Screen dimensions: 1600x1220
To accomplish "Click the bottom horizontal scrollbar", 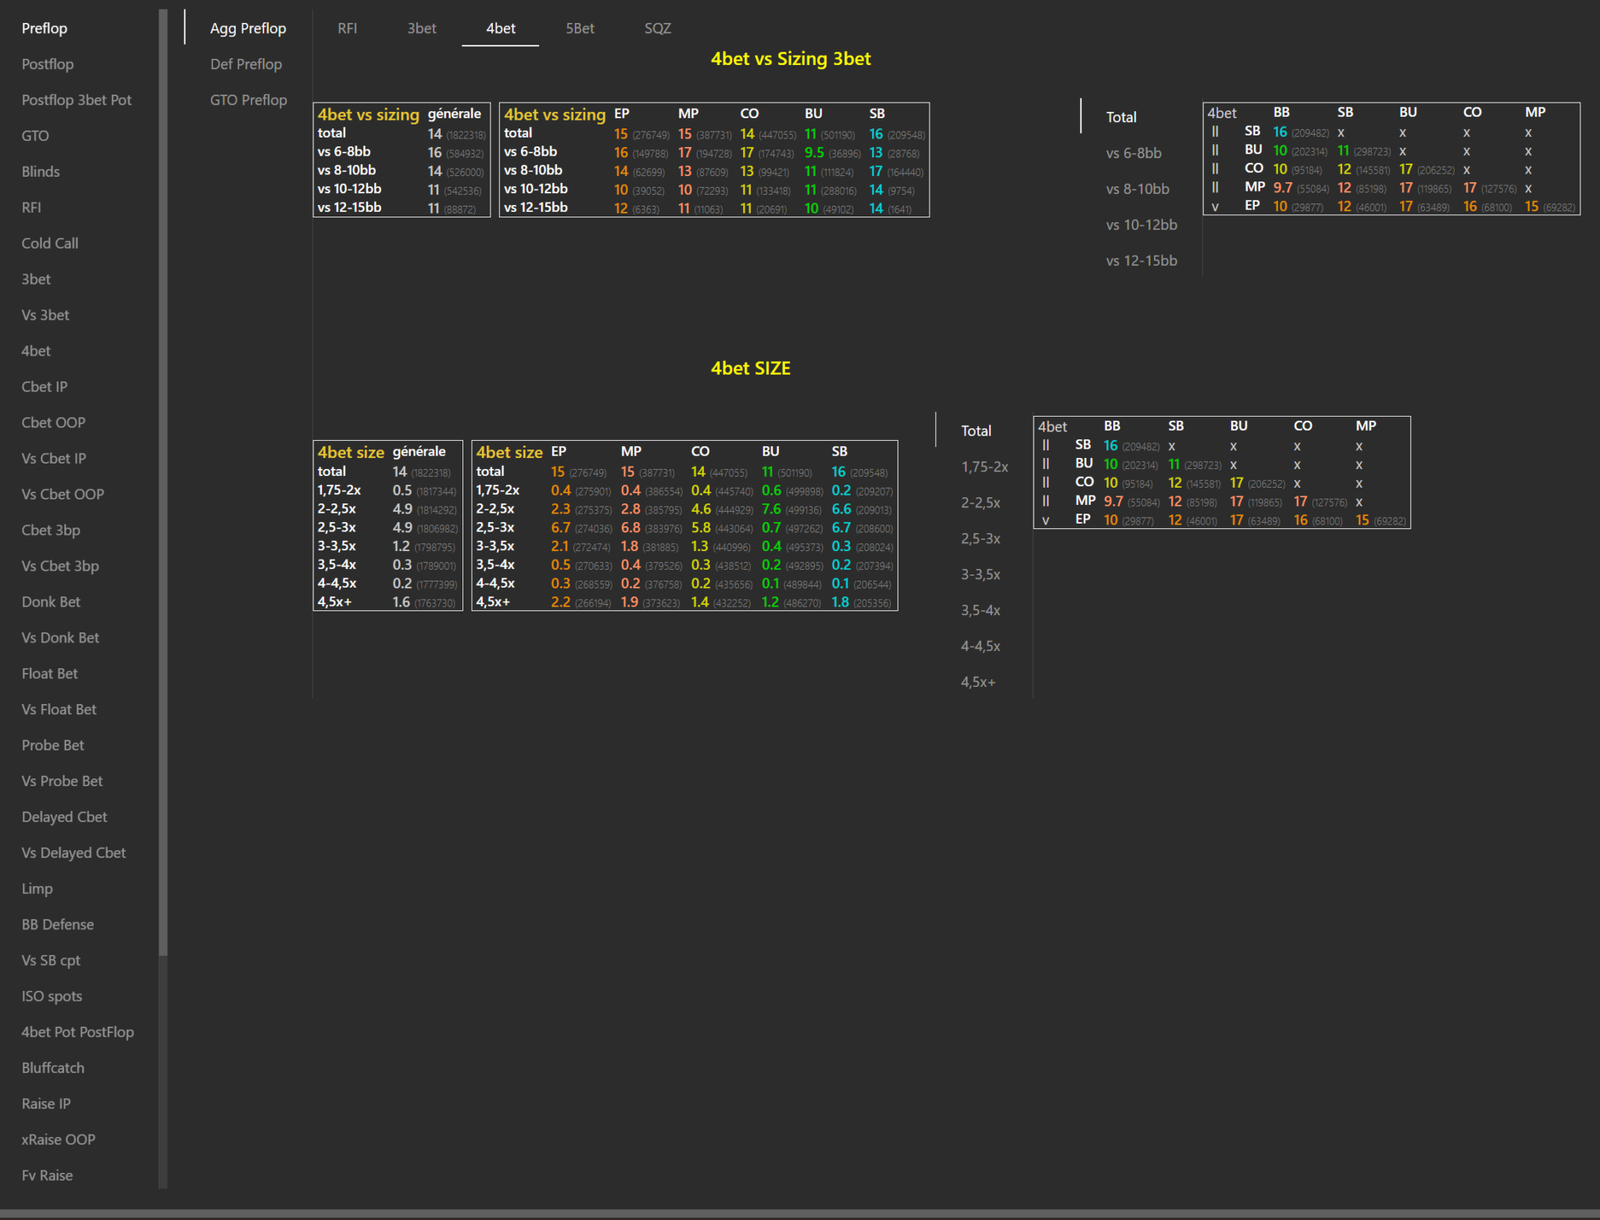I will tap(800, 1214).
